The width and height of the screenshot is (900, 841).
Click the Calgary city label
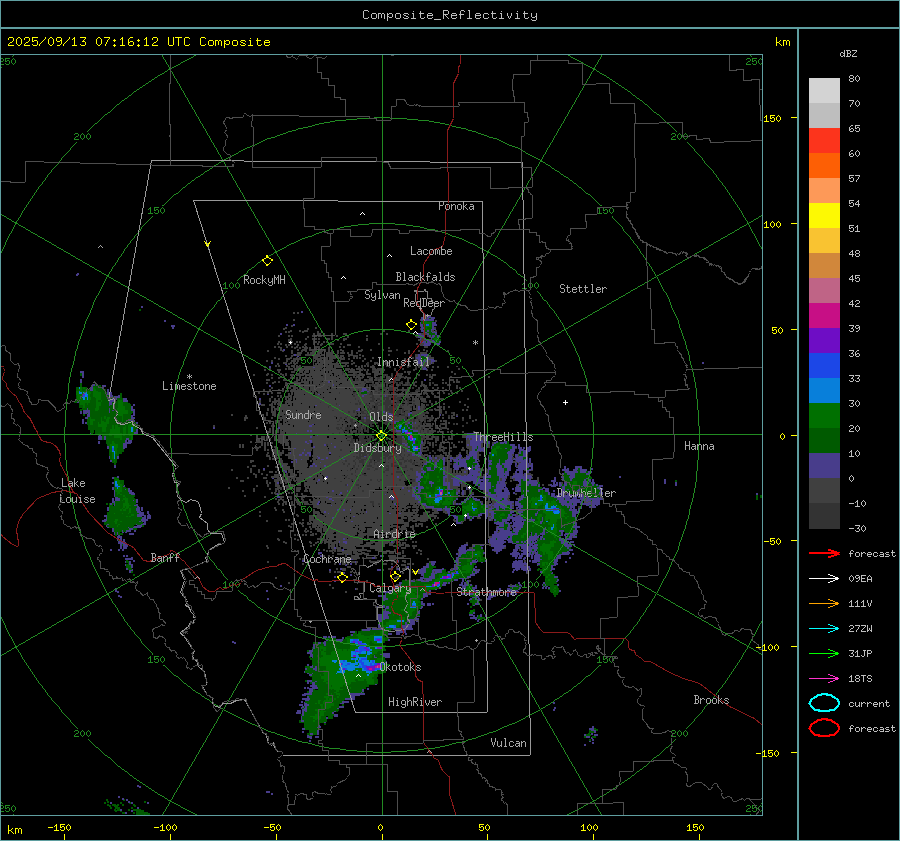pyautogui.click(x=390, y=588)
